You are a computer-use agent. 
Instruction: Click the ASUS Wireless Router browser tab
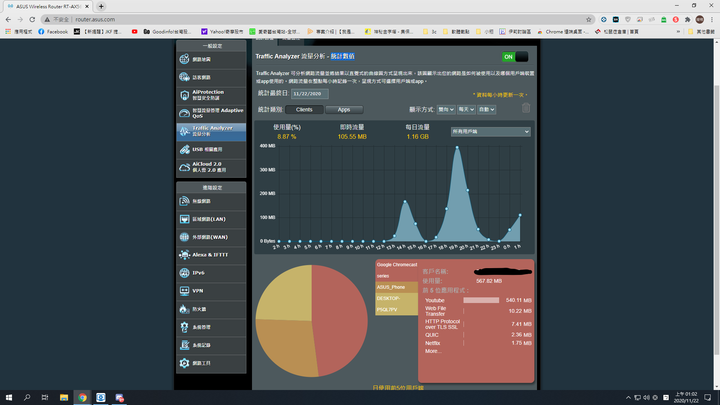point(47,6)
